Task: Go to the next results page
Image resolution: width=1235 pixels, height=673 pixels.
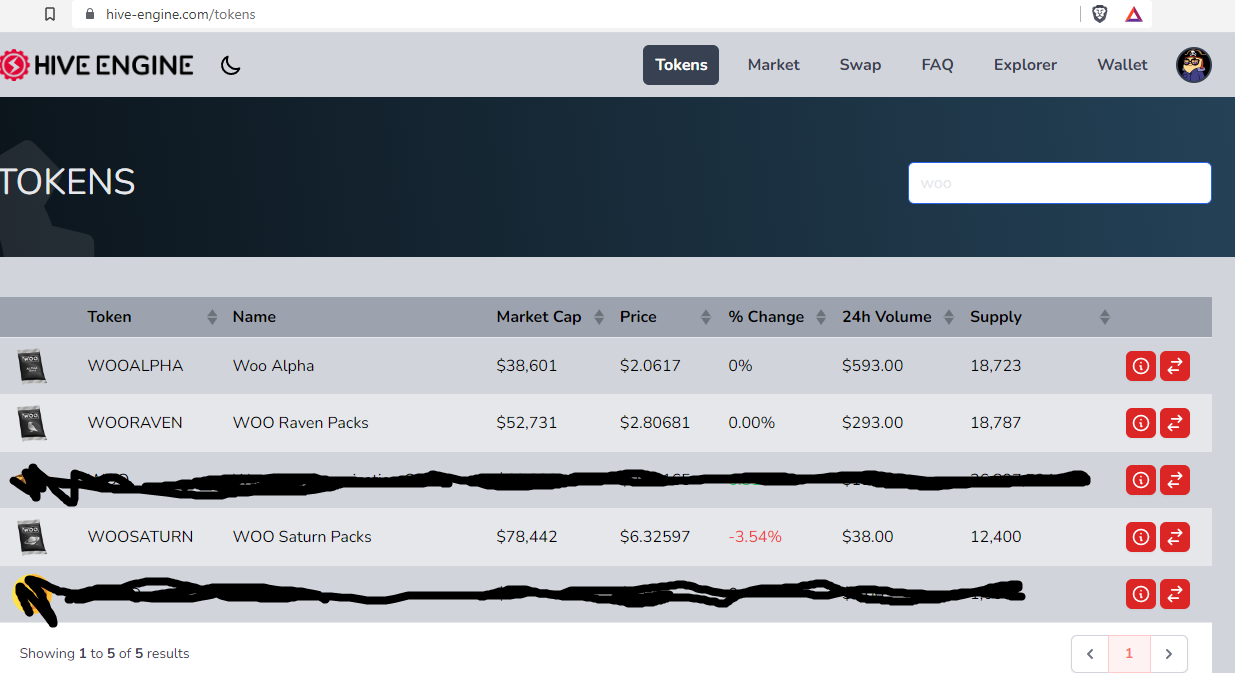Action: tap(1169, 654)
